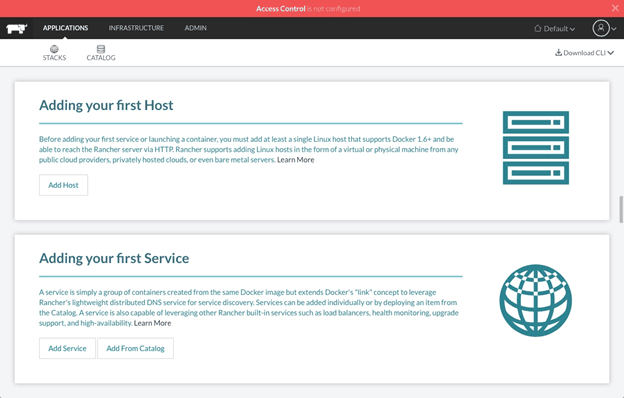Click the Add From Catalog button
624x398 pixels.
coord(135,348)
